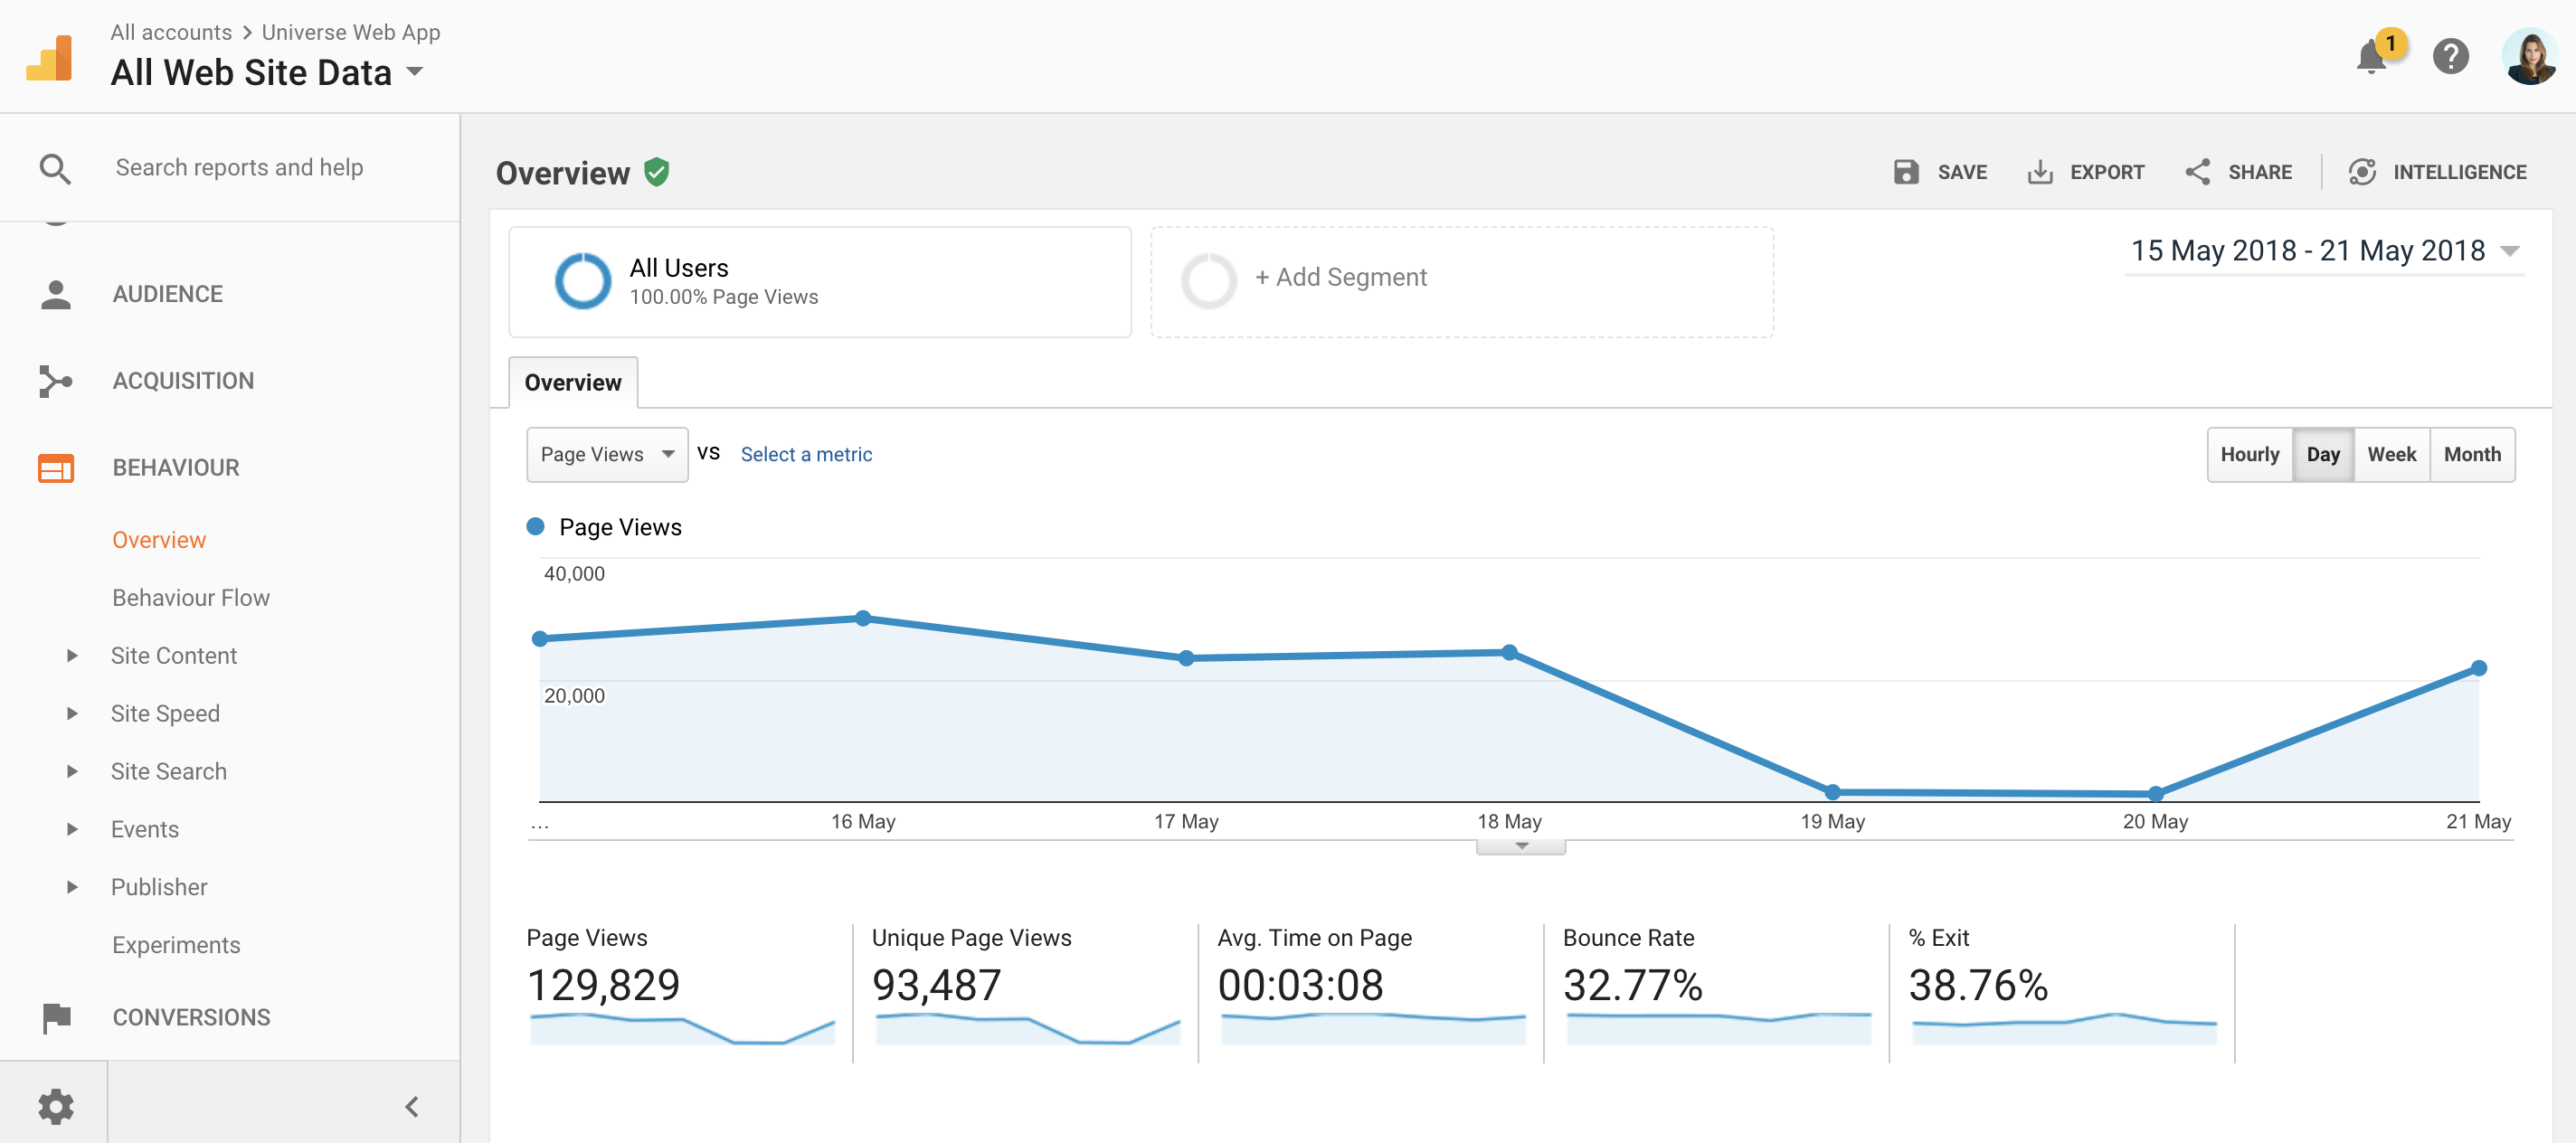Open the Admin settings gear icon

point(55,1106)
